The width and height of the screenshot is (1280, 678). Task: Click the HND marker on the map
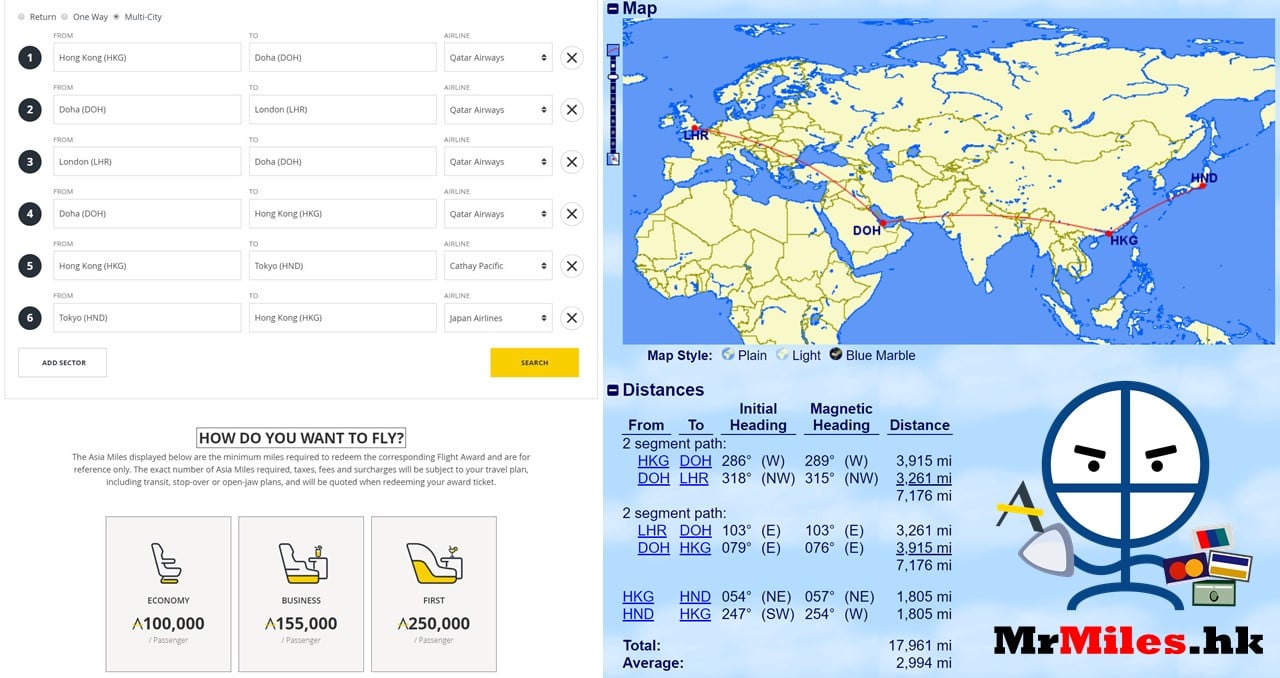coord(1203,184)
